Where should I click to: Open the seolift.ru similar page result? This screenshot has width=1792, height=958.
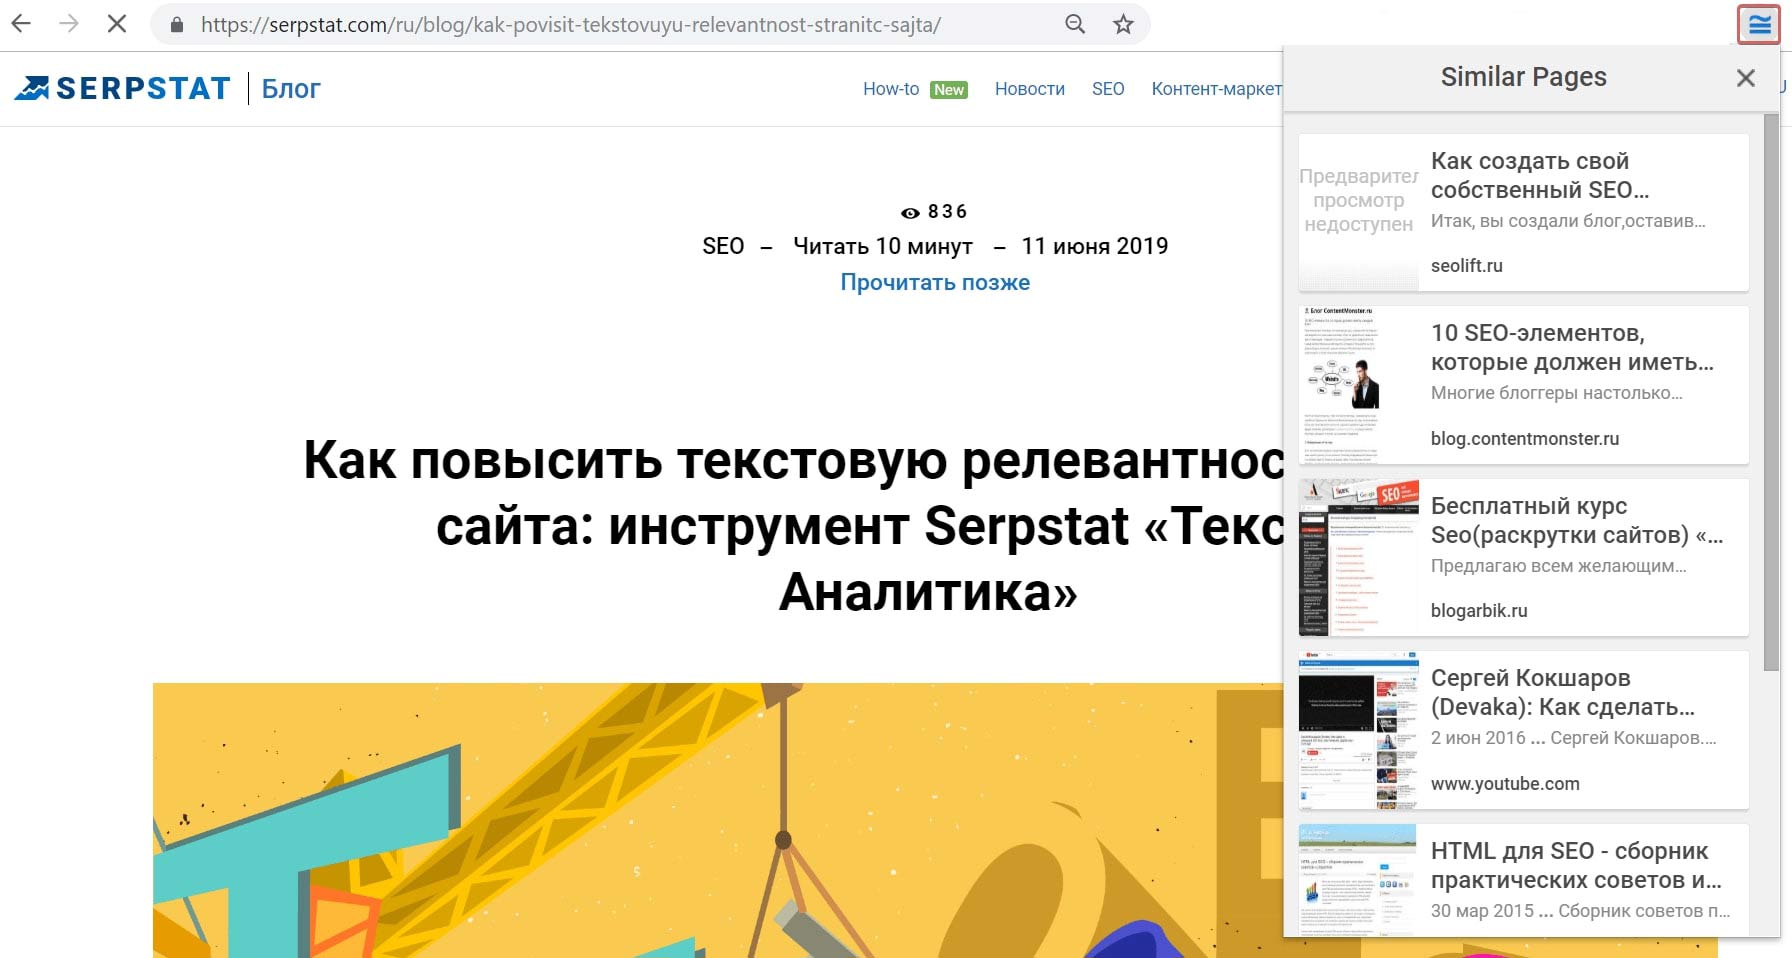pos(1523,213)
